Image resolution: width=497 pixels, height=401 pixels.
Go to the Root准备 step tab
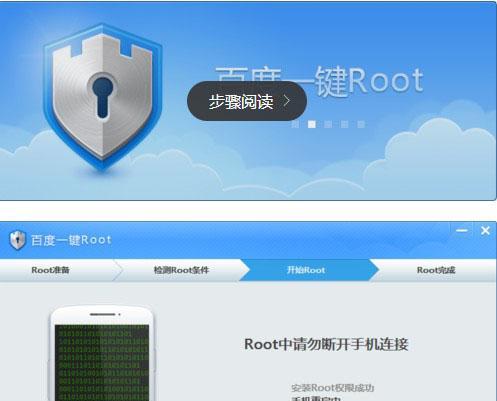click(x=57, y=270)
